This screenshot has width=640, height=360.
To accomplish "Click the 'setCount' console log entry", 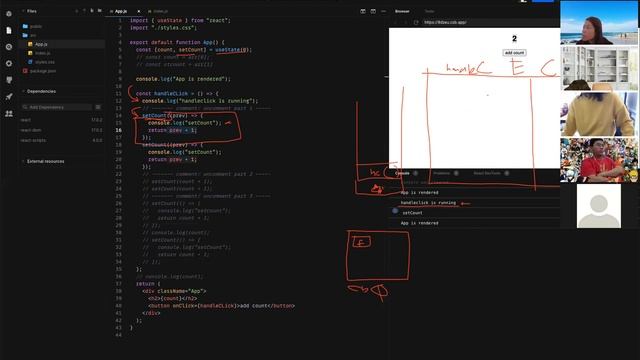I will click(x=412, y=213).
